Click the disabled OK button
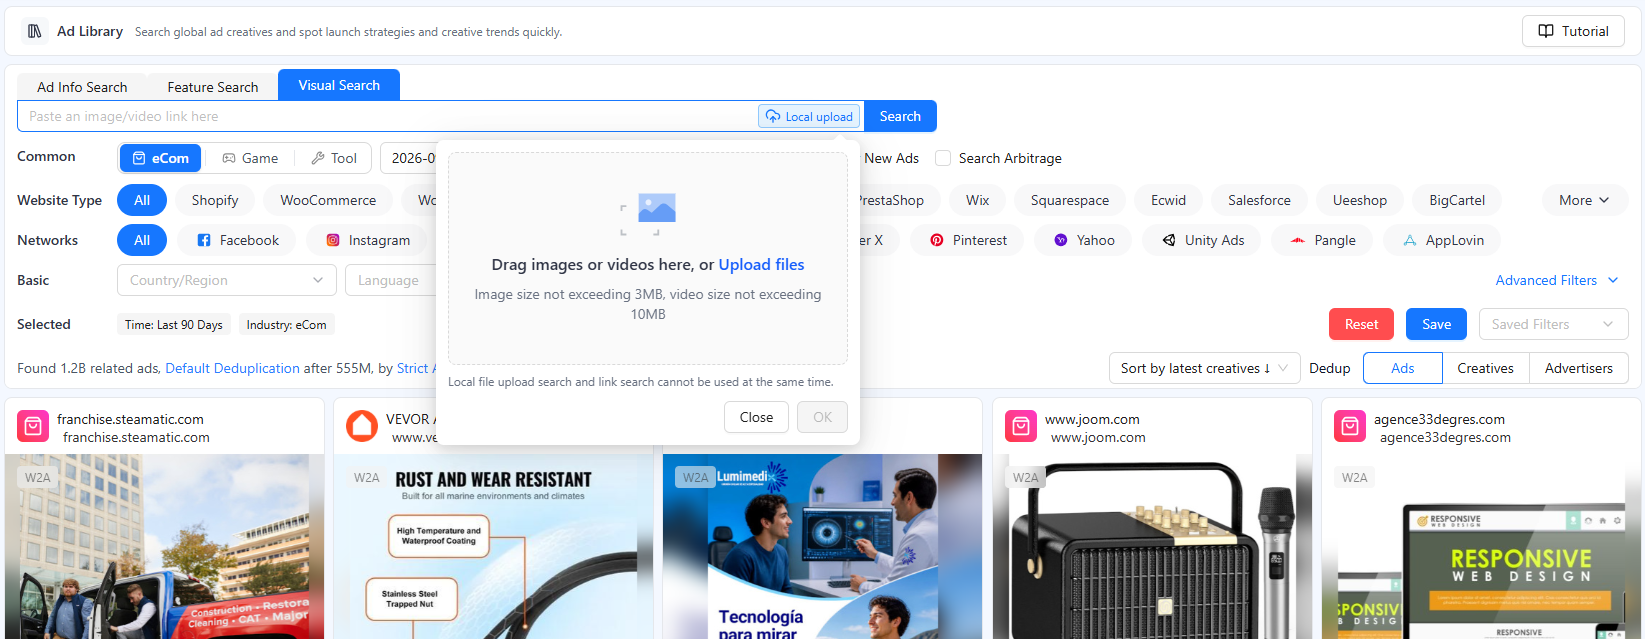This screenshot has height=639, width=1645. coord(822,417)
